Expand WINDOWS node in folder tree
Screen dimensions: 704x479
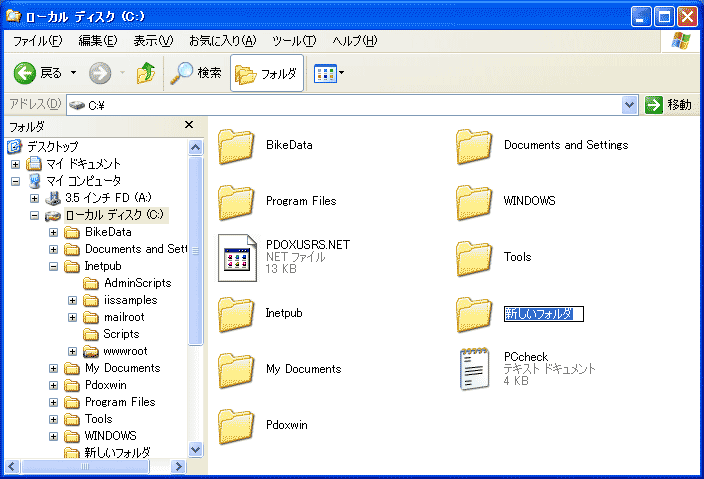[x=53, y=436]
